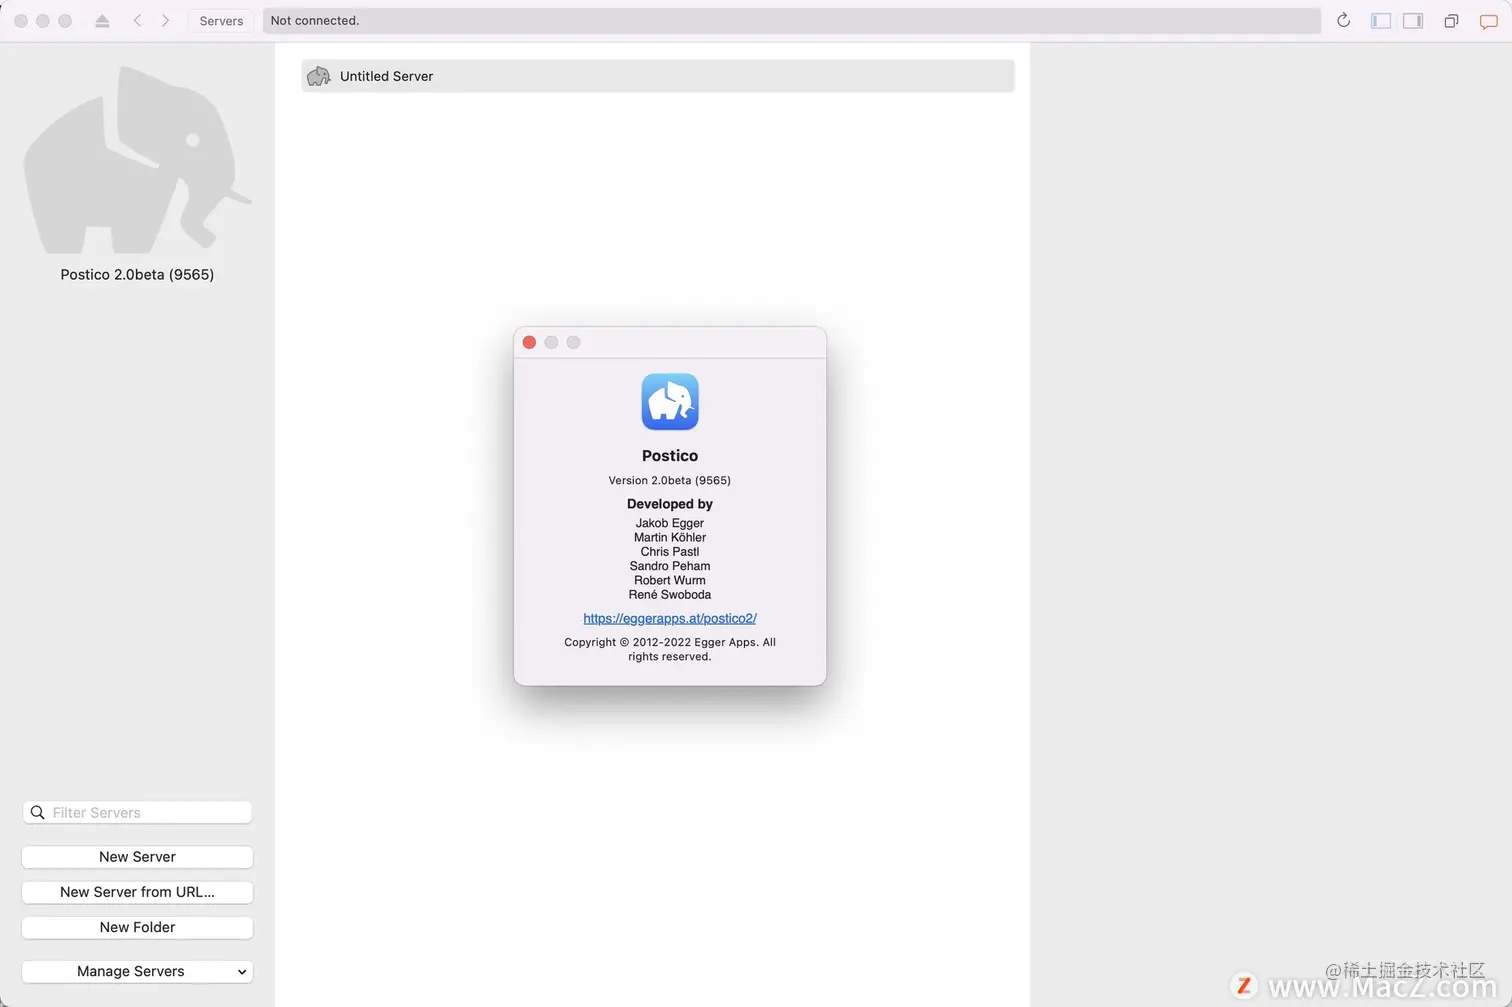This screenshot has width=1512, height=1007.
Task: Click the sidebar Postico 2.0beta (9565) label
Action: pos(137,274)
